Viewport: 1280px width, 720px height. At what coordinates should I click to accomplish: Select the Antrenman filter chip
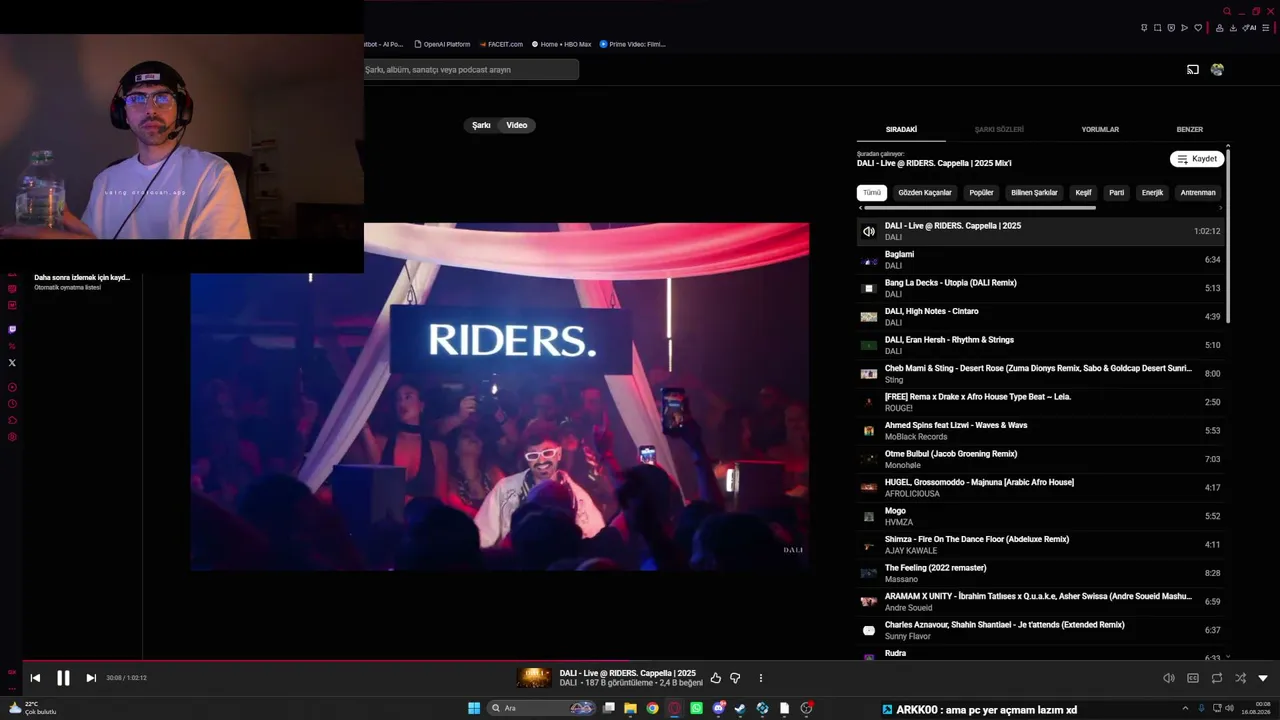[1198, 193]
